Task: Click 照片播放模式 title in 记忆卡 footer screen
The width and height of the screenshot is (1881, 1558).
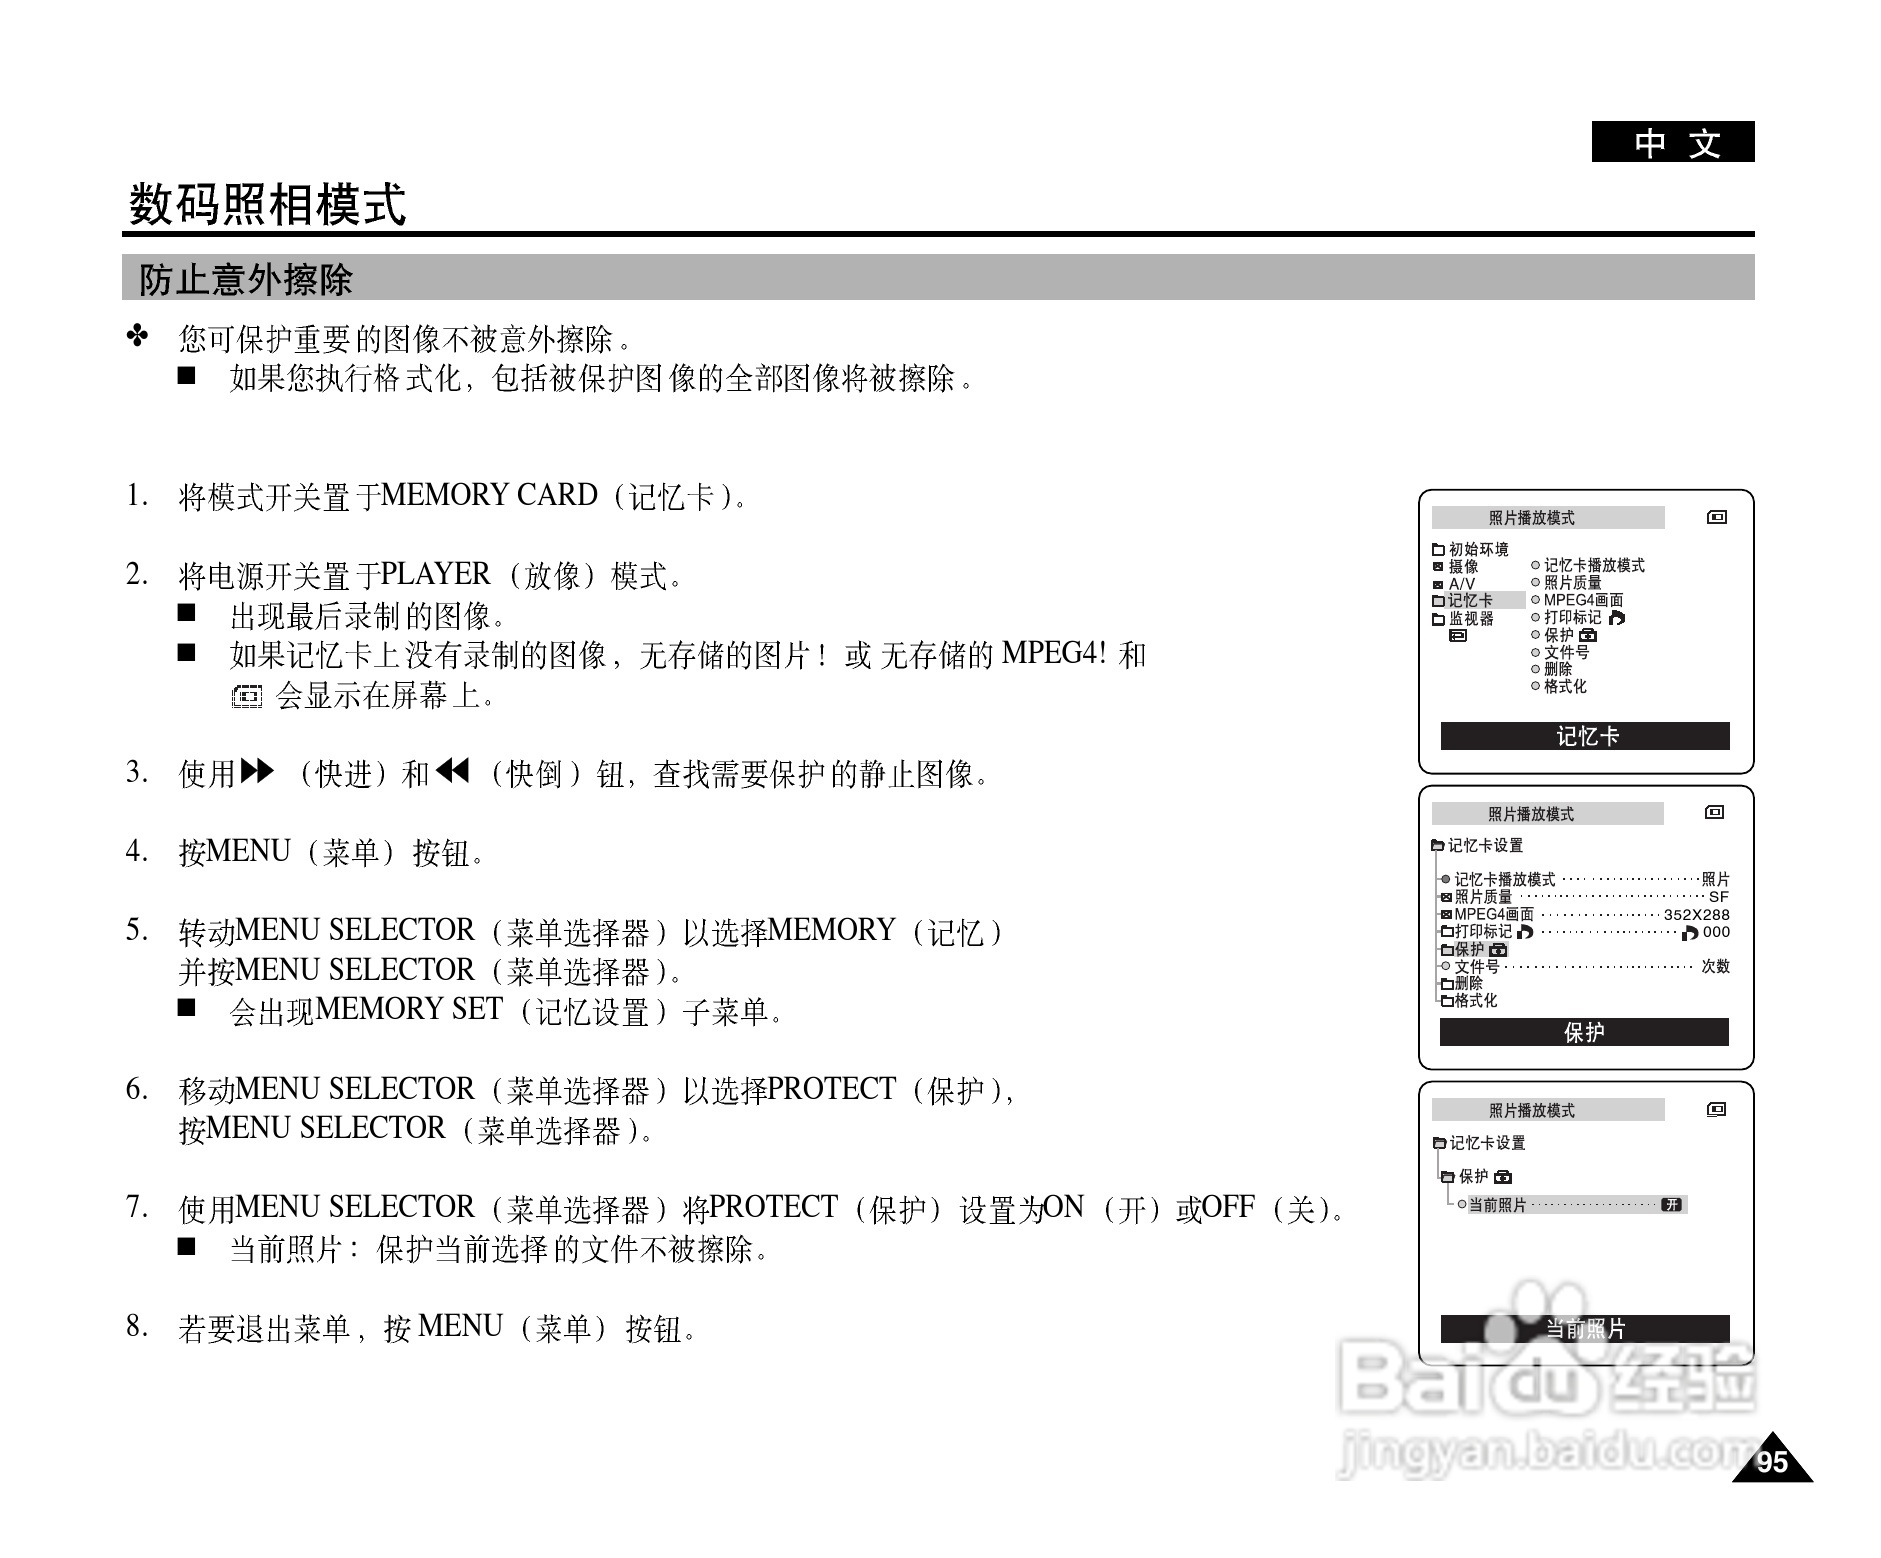Action: pyautogui.click(x=1532, y=518)
